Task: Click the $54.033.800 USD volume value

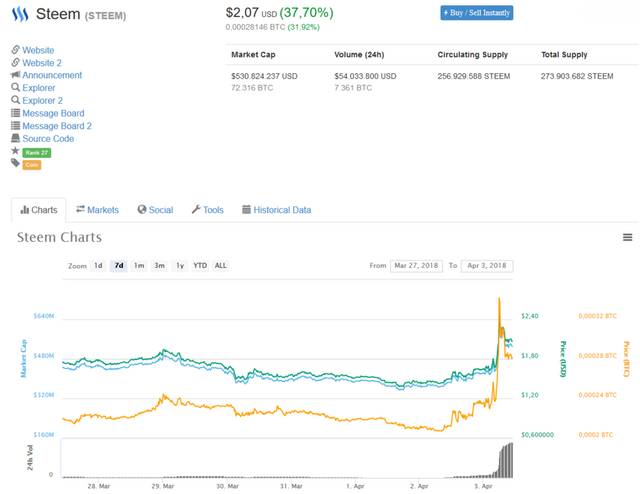Action: [365, 76]
